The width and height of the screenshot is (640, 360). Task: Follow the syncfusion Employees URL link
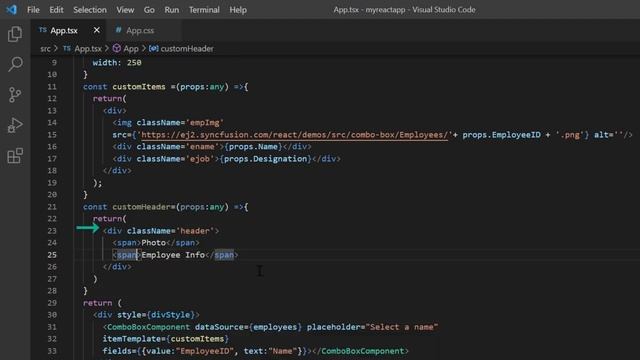coord(294,135)
